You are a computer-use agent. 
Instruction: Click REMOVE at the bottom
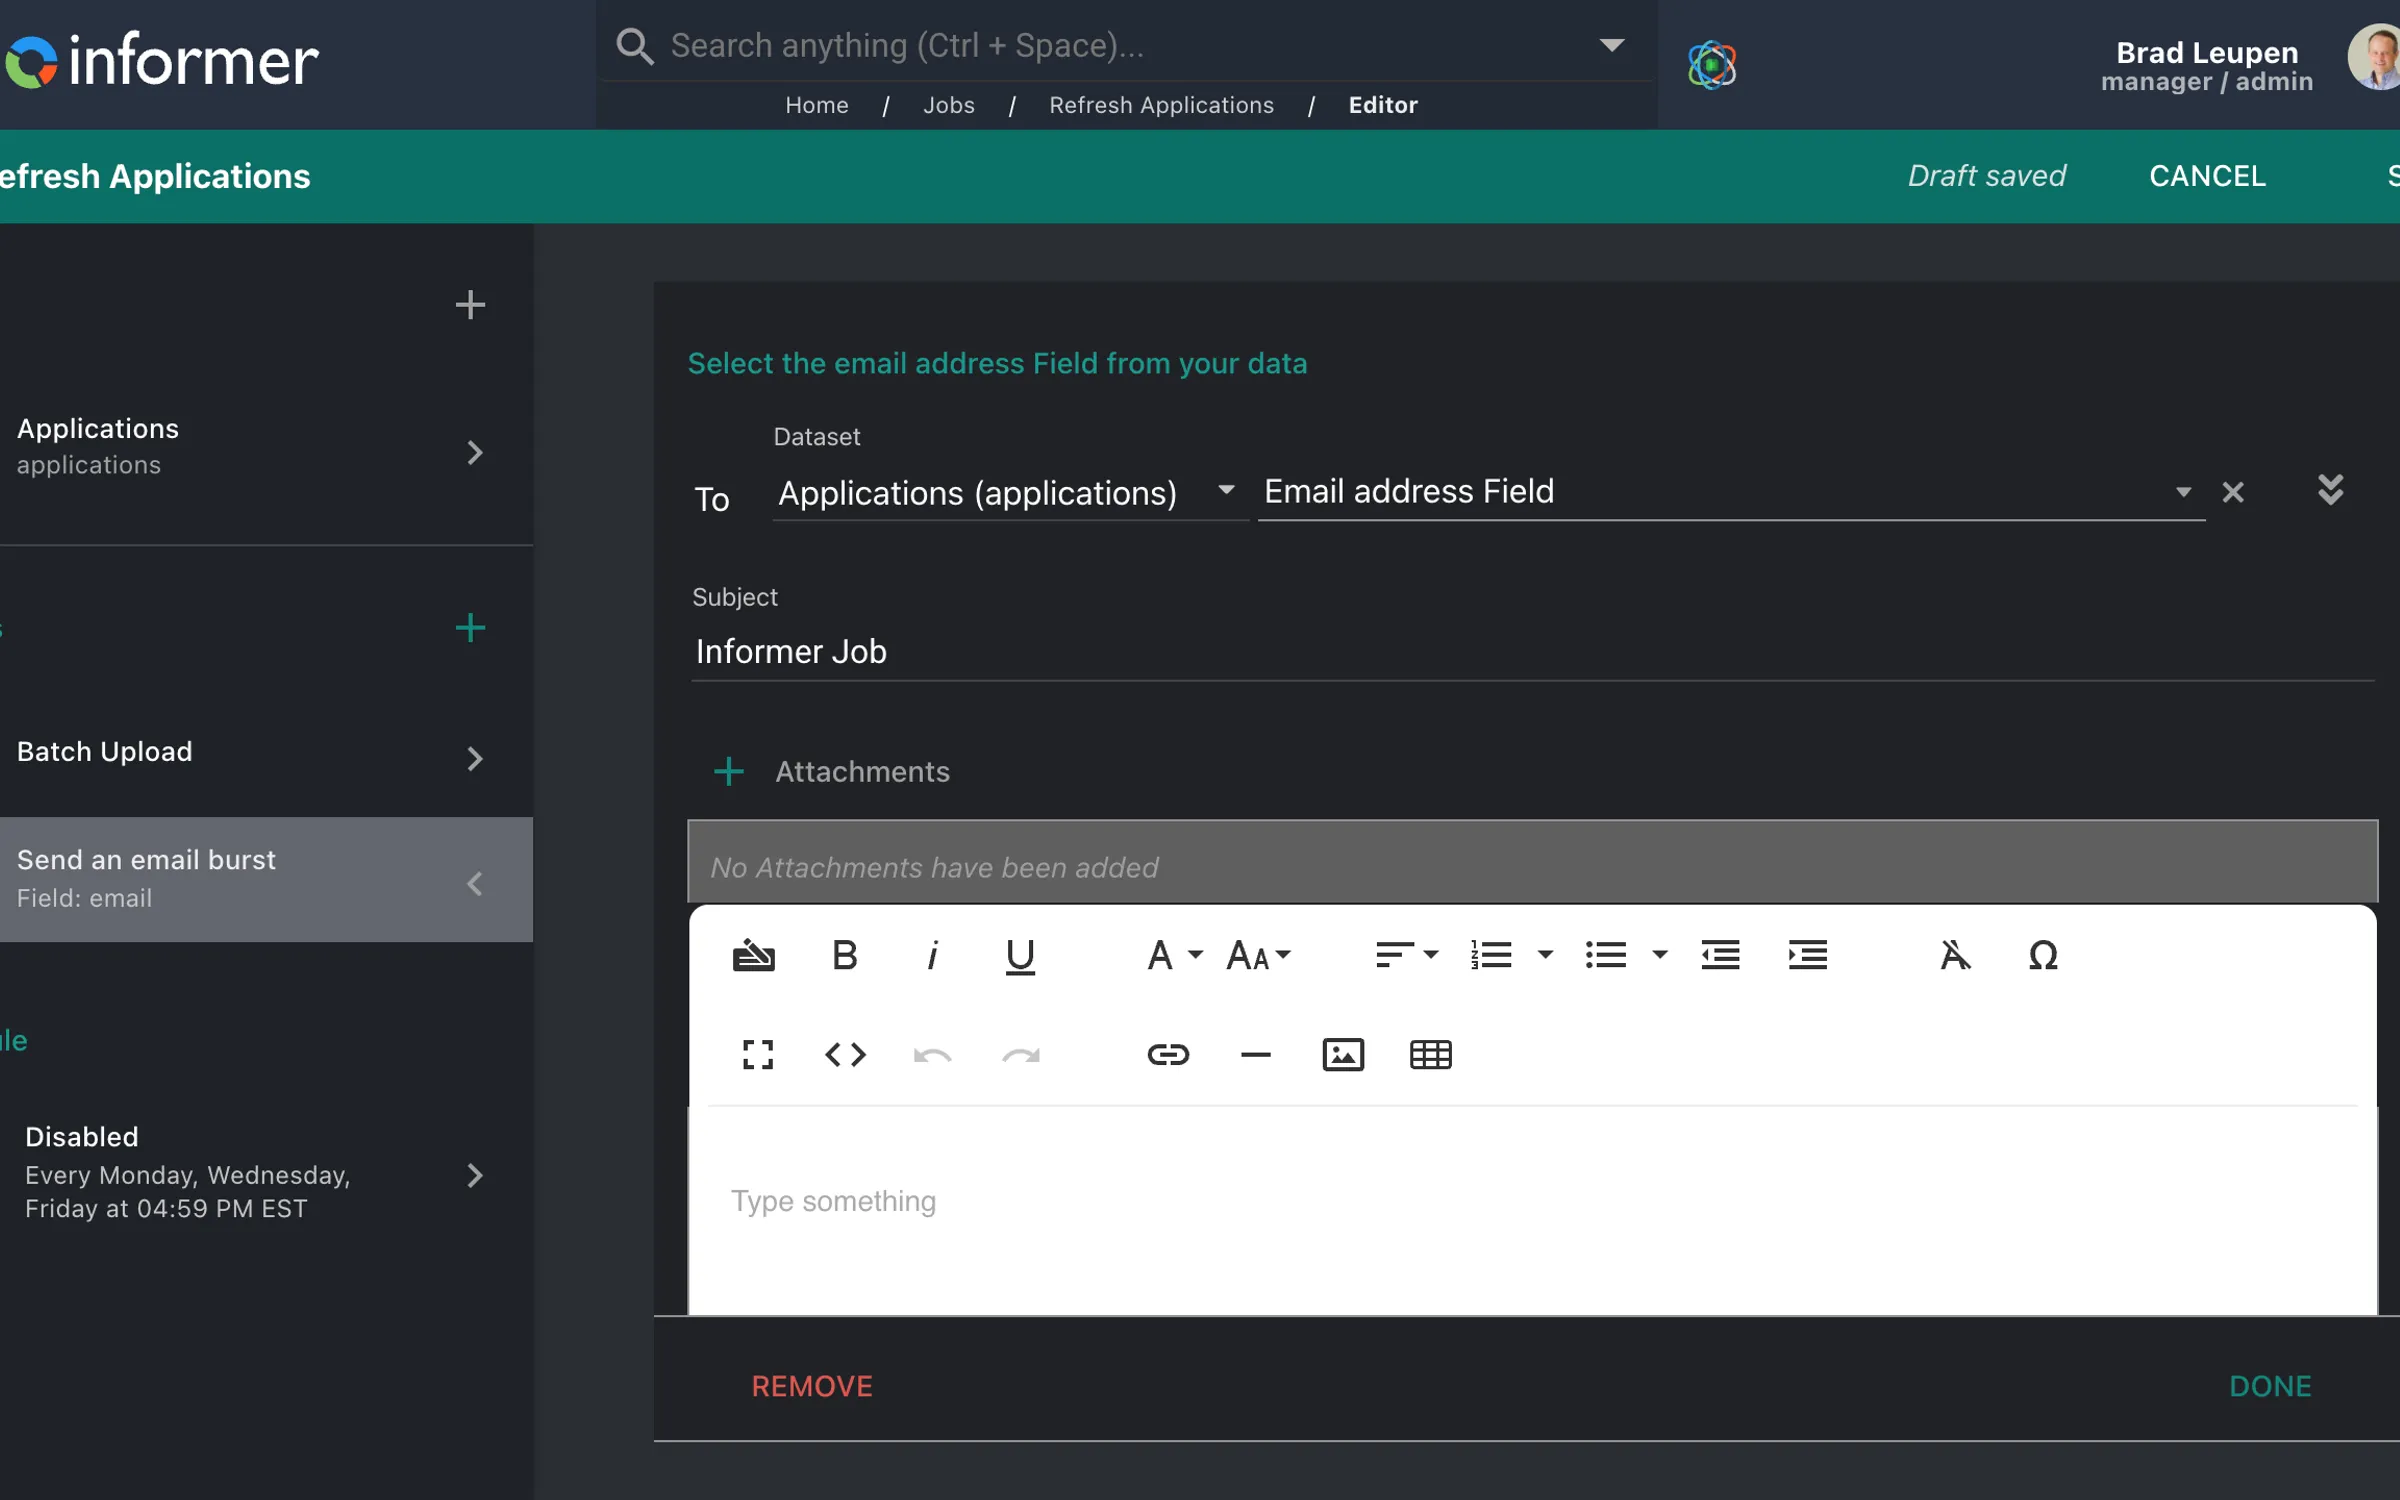pyautogui.click(x=812, y=1386)
